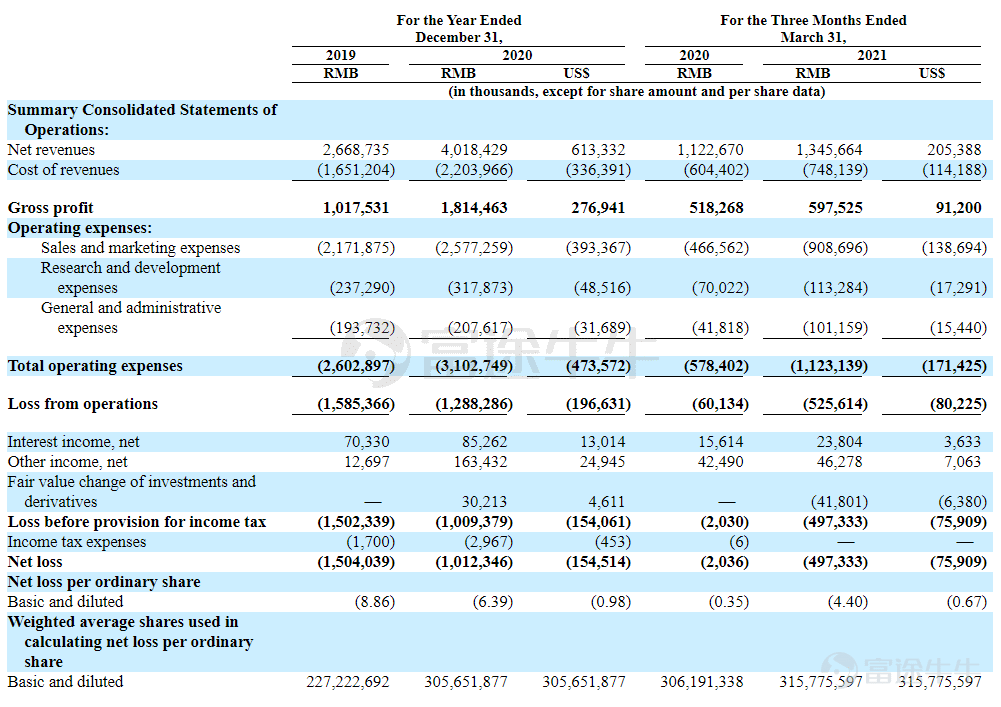Image resolution: width=1001 pixels, height=707 pixels.
Task: Click gross profit value 91,200
Action: pyautogui.click(x=958, y=208)
